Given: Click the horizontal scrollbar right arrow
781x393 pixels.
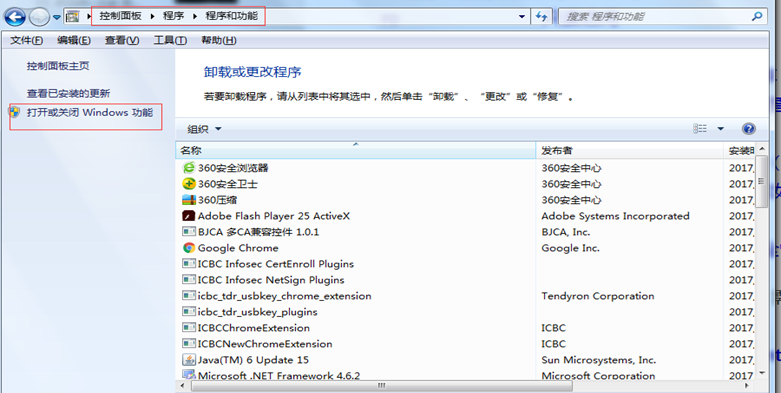Looking at the screenshot, I should coord(746,386).
